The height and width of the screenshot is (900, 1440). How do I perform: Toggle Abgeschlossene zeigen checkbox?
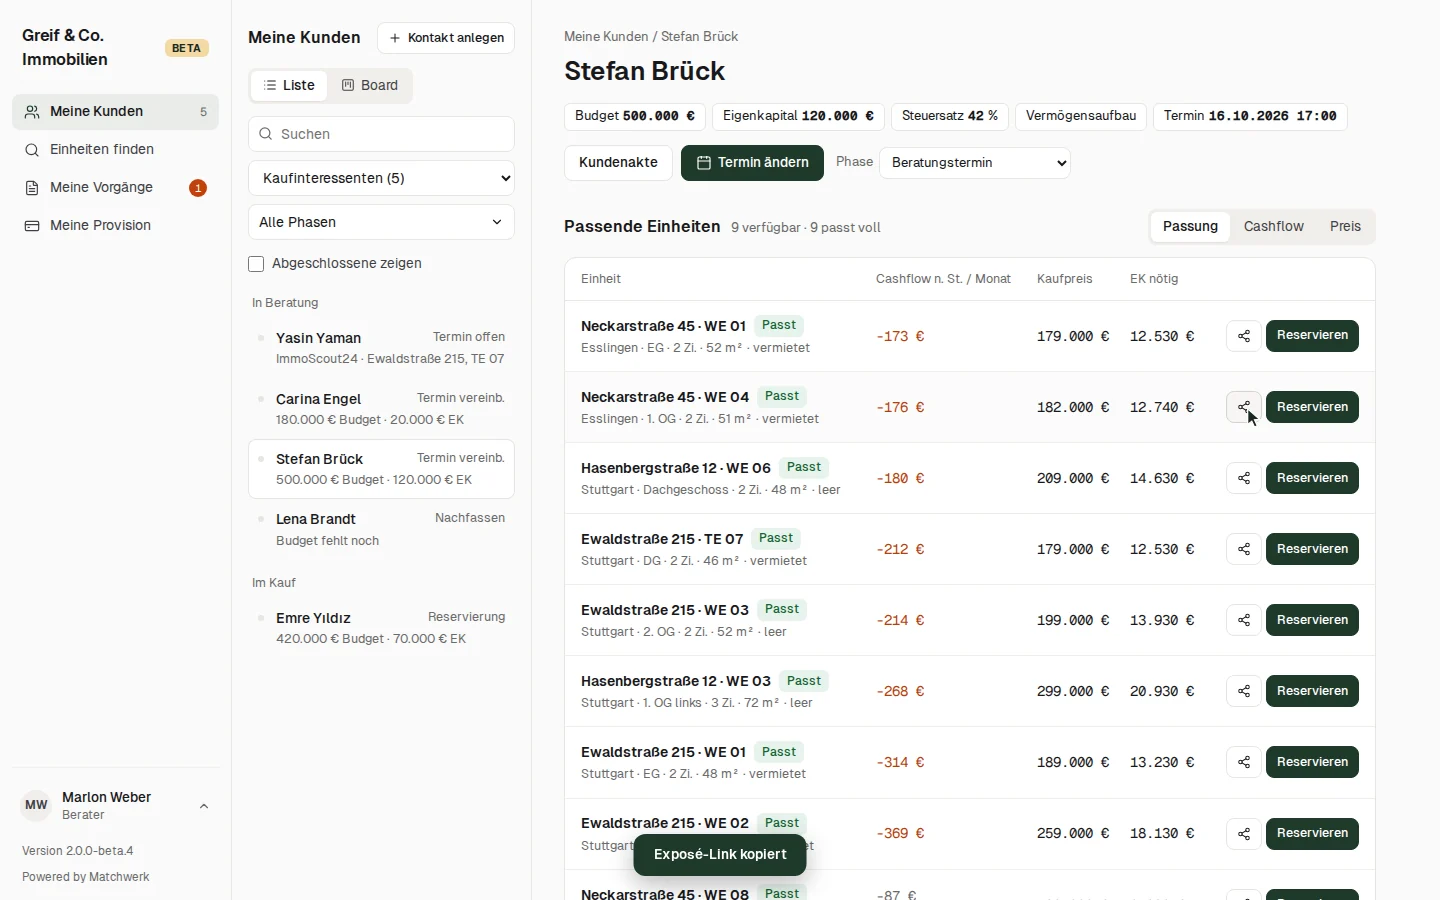[256, 264]
